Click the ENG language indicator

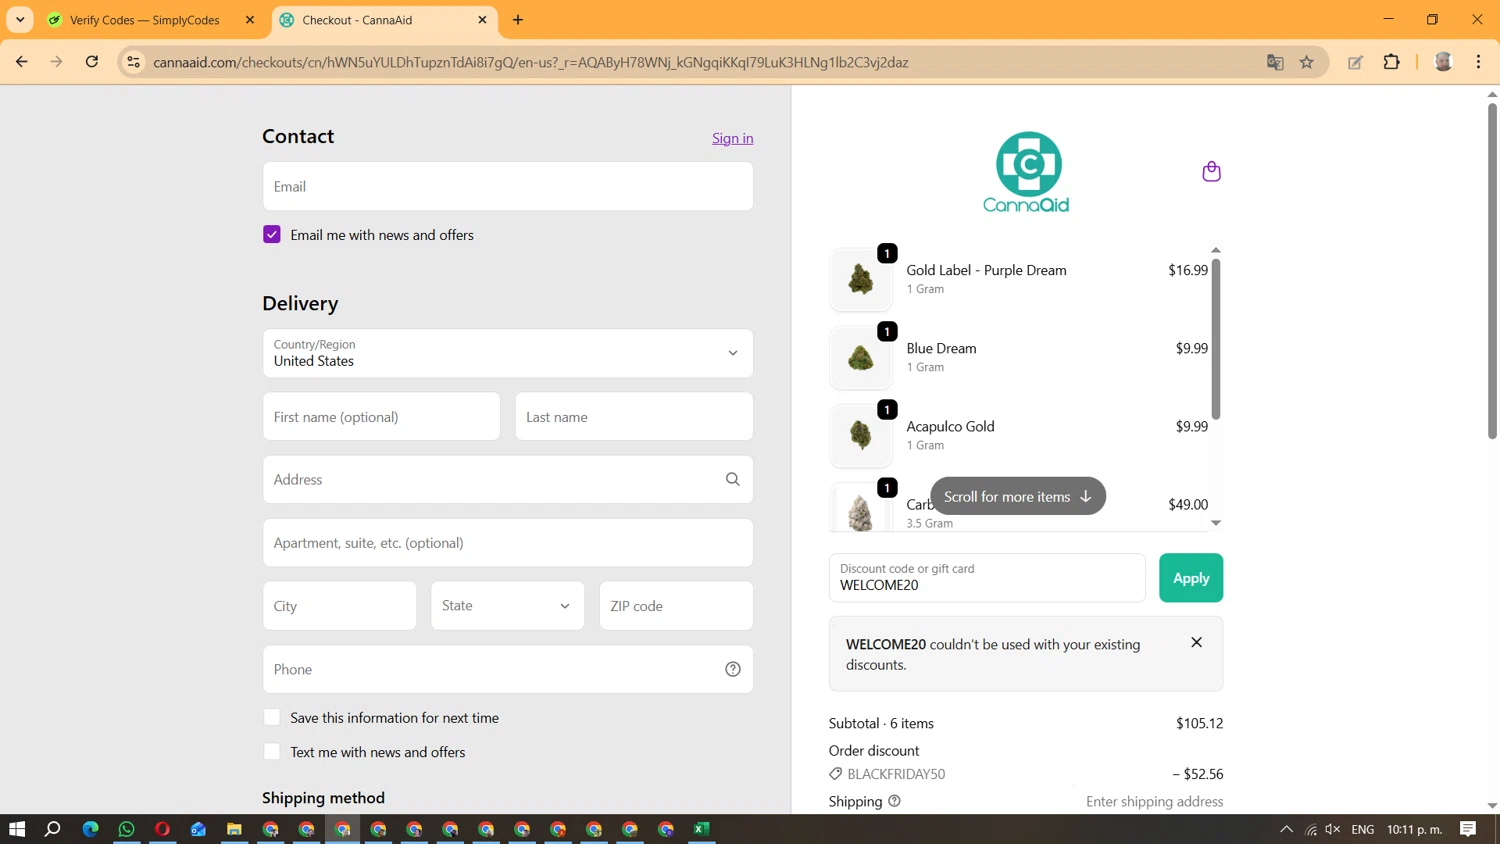point(1362,829)
